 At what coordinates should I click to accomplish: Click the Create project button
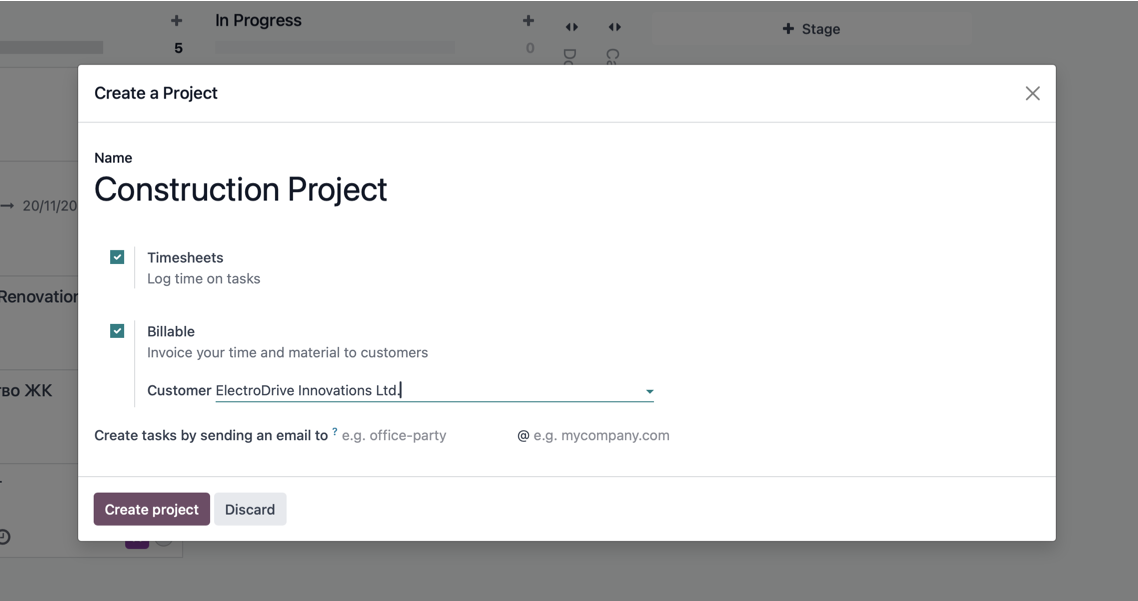tap(152, 510)
